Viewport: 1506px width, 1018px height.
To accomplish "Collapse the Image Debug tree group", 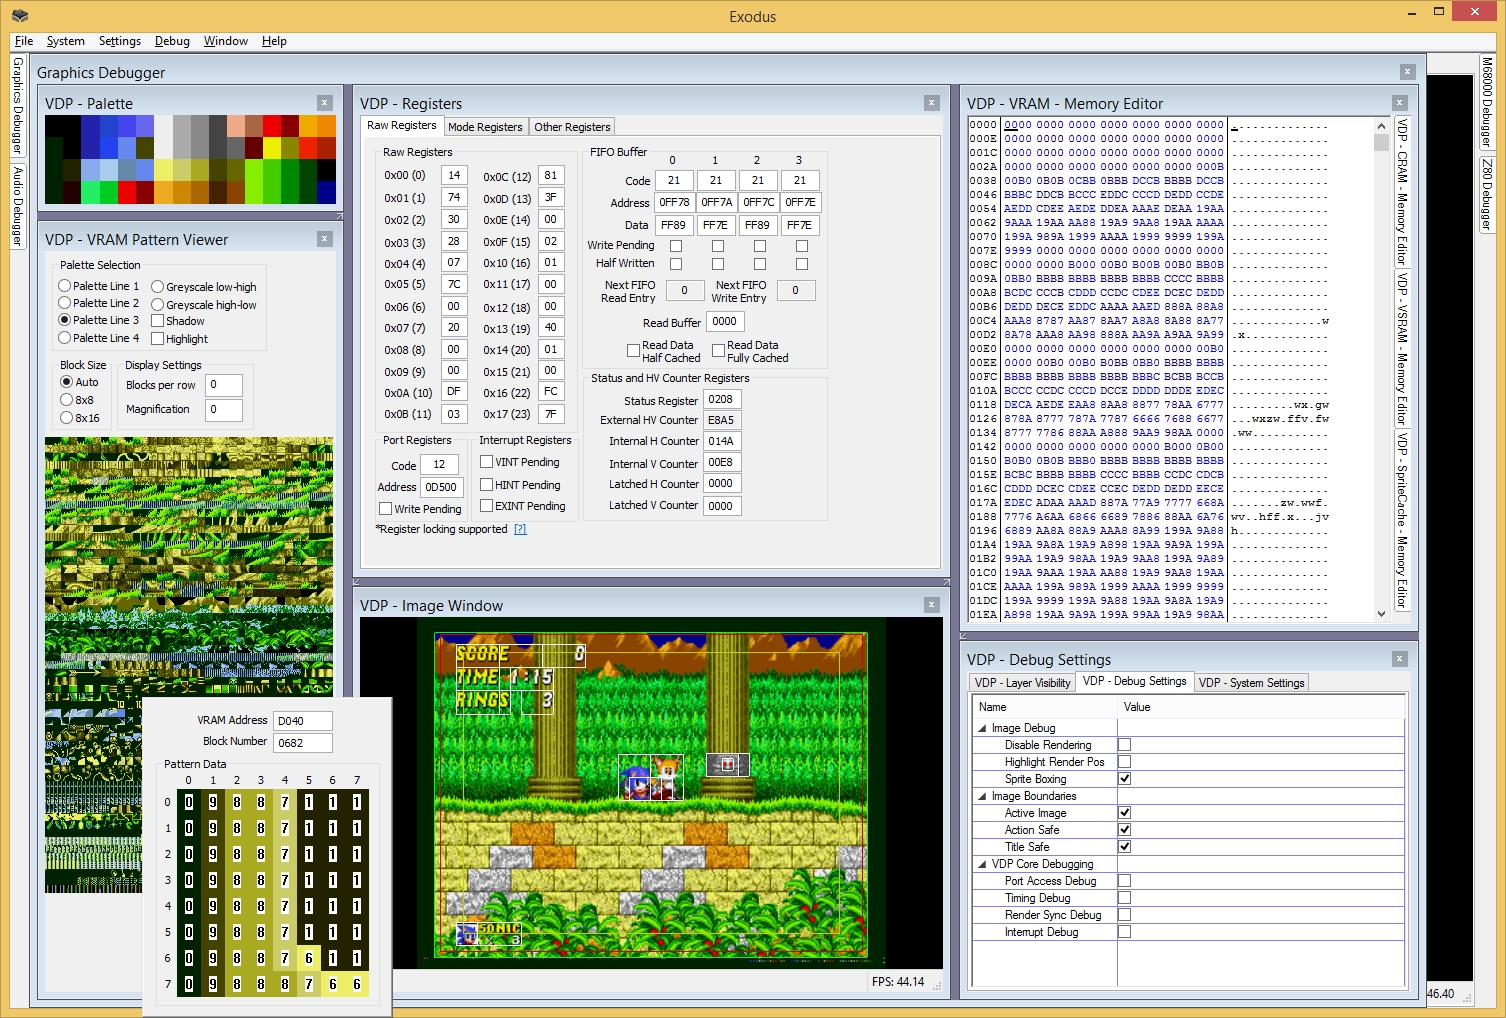I will [982, 728].
